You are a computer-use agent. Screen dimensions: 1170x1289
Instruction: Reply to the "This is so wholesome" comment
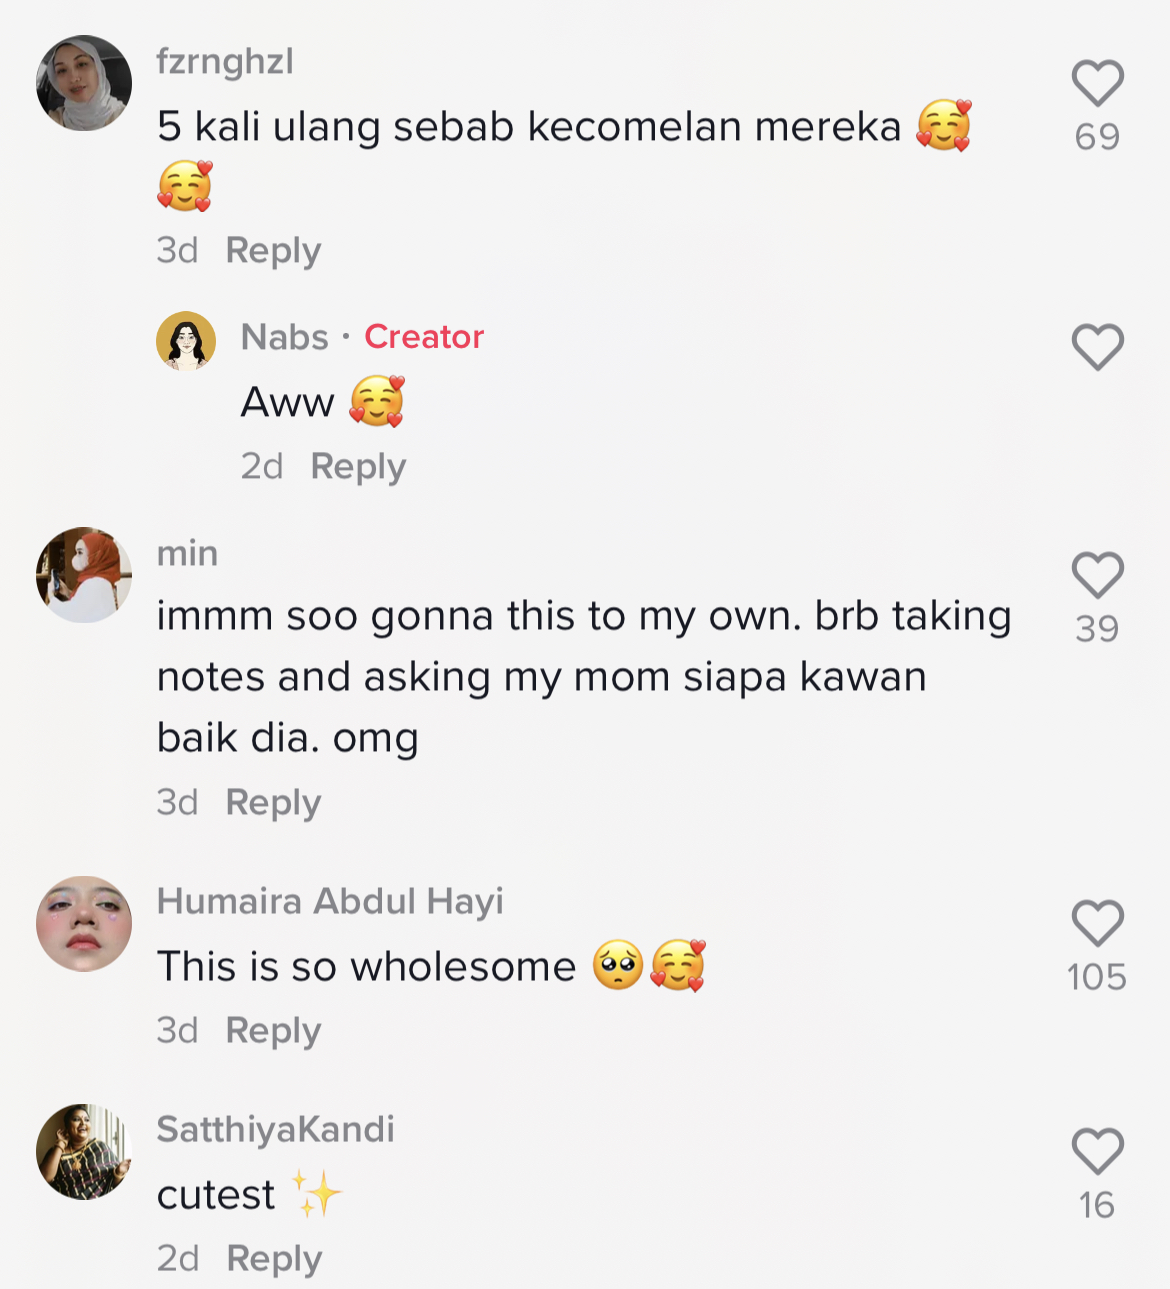[x=273, y=1030]
